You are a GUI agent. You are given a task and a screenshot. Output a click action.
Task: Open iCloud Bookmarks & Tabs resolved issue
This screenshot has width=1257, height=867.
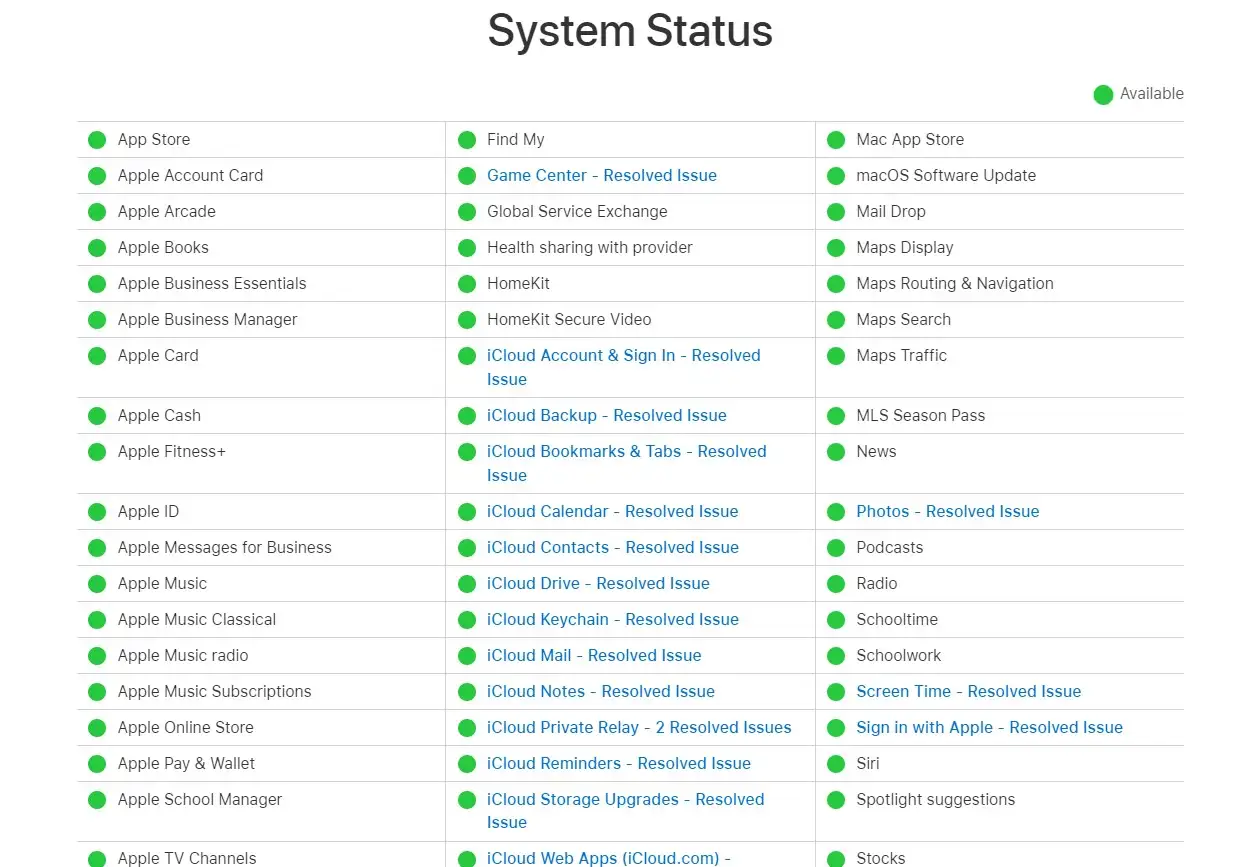(x=627, y=463)
